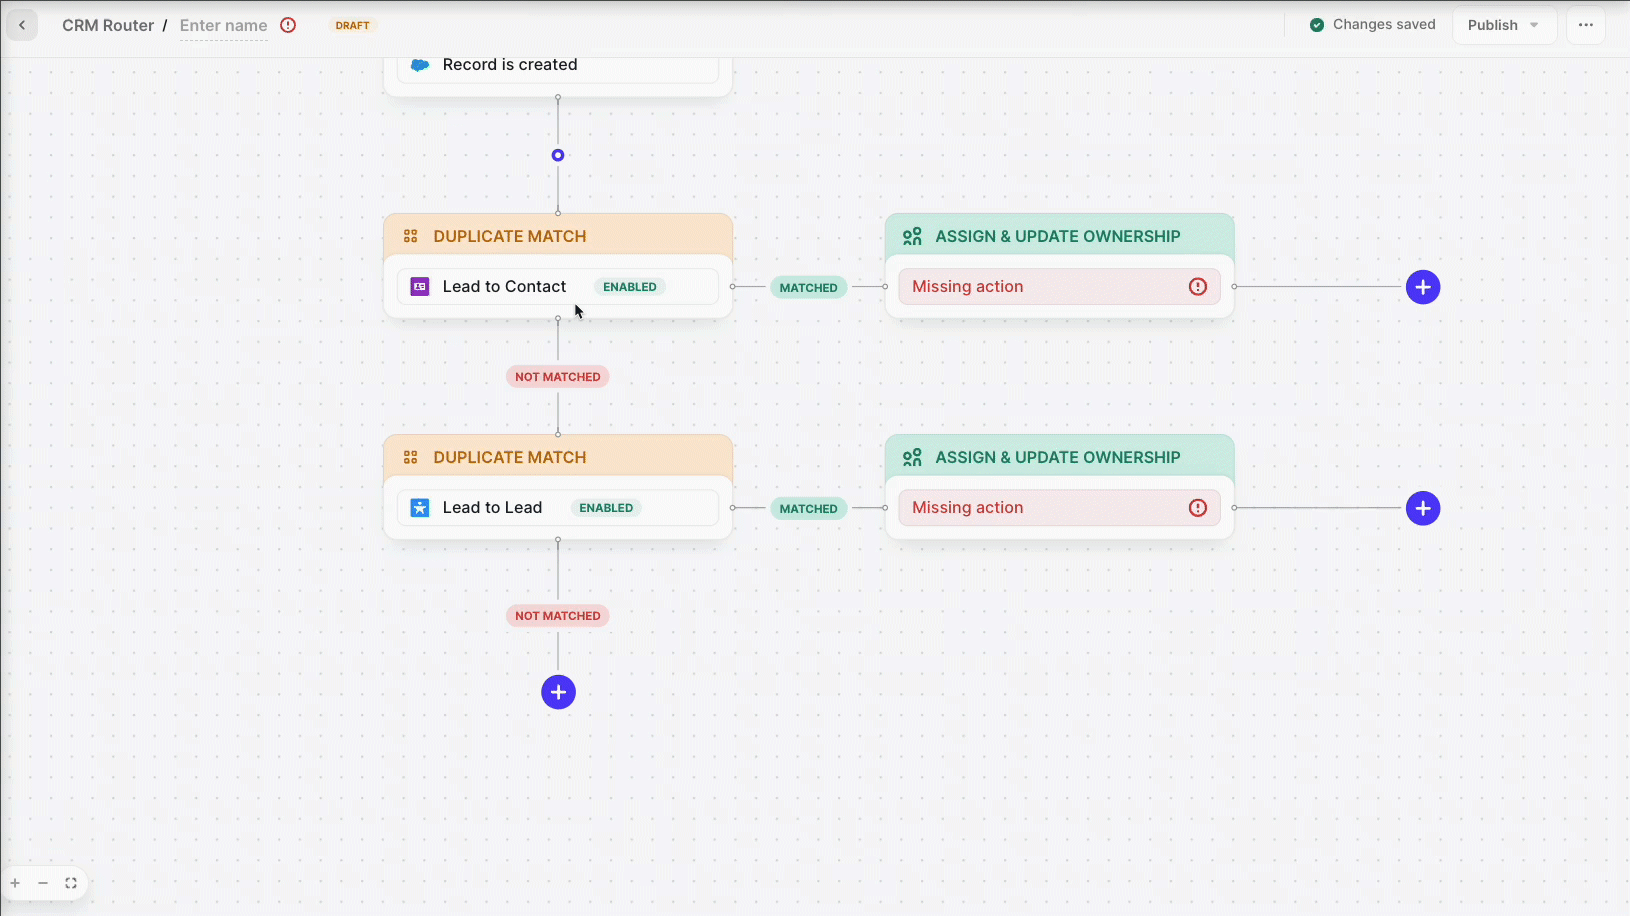Zoom out of the canvas
This screenshot has height=916, width=1630.
tap(43, 883)
